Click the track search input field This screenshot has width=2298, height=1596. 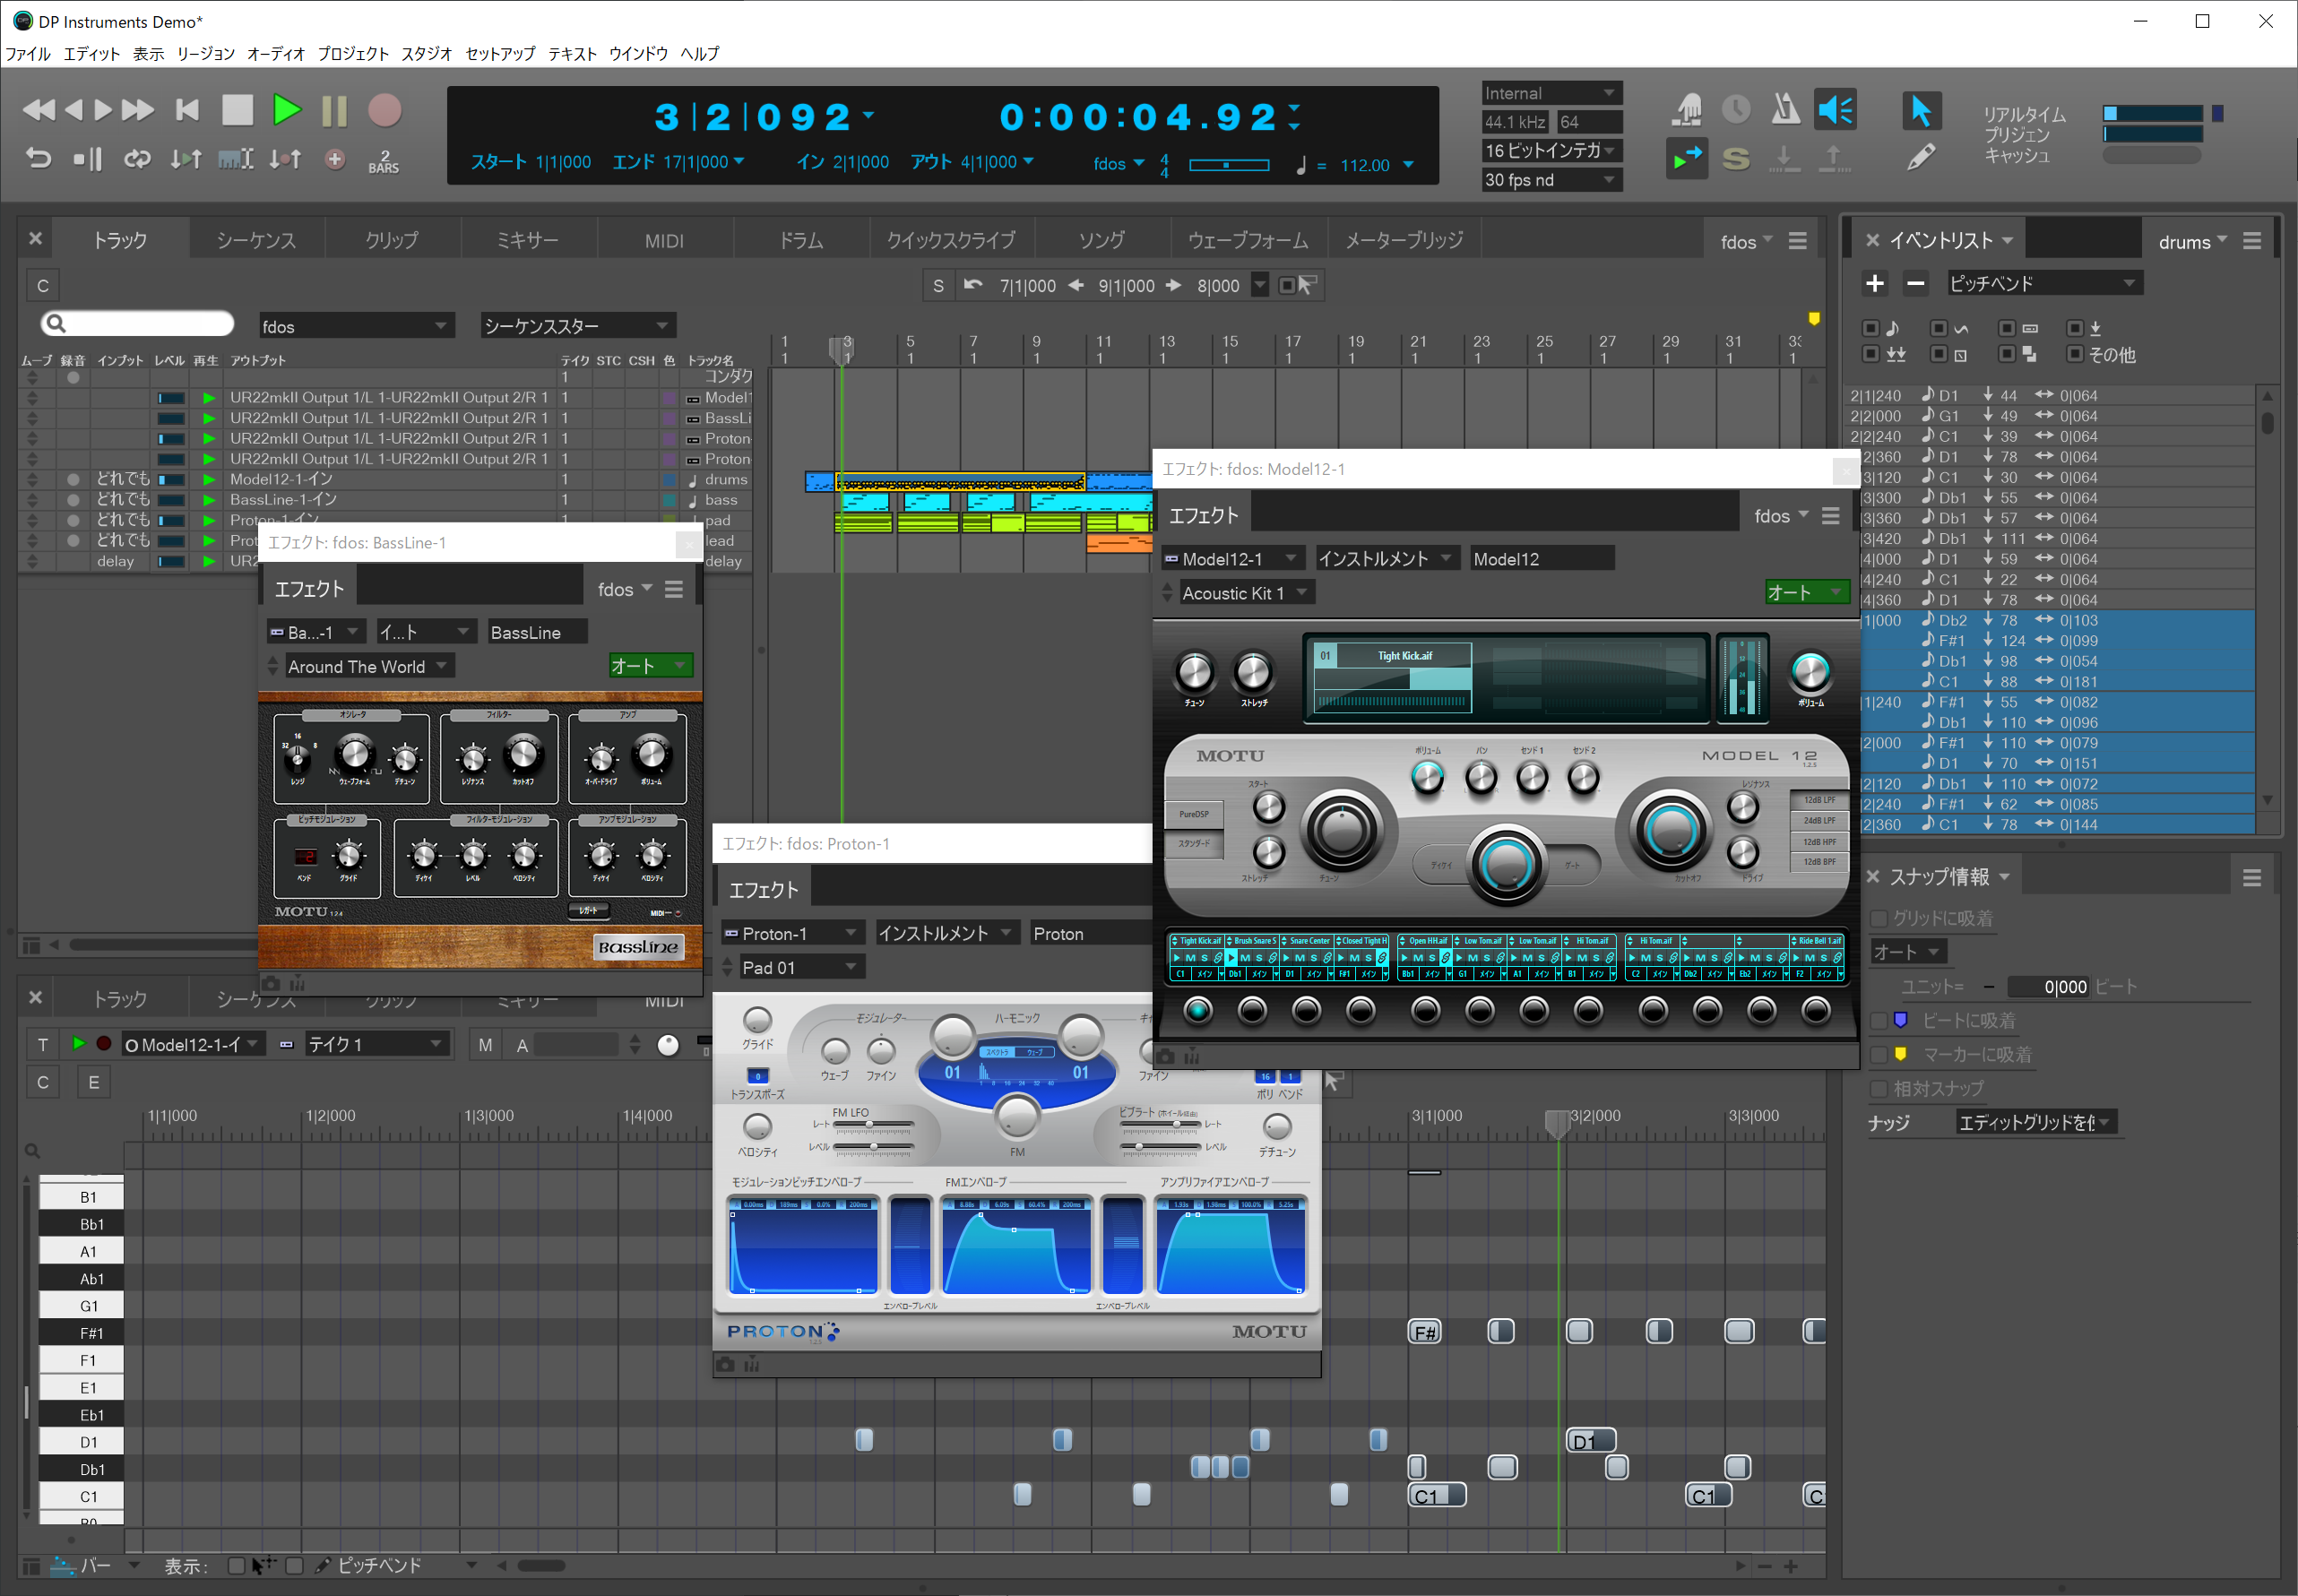pyautogui.click(x=138, y=323)
